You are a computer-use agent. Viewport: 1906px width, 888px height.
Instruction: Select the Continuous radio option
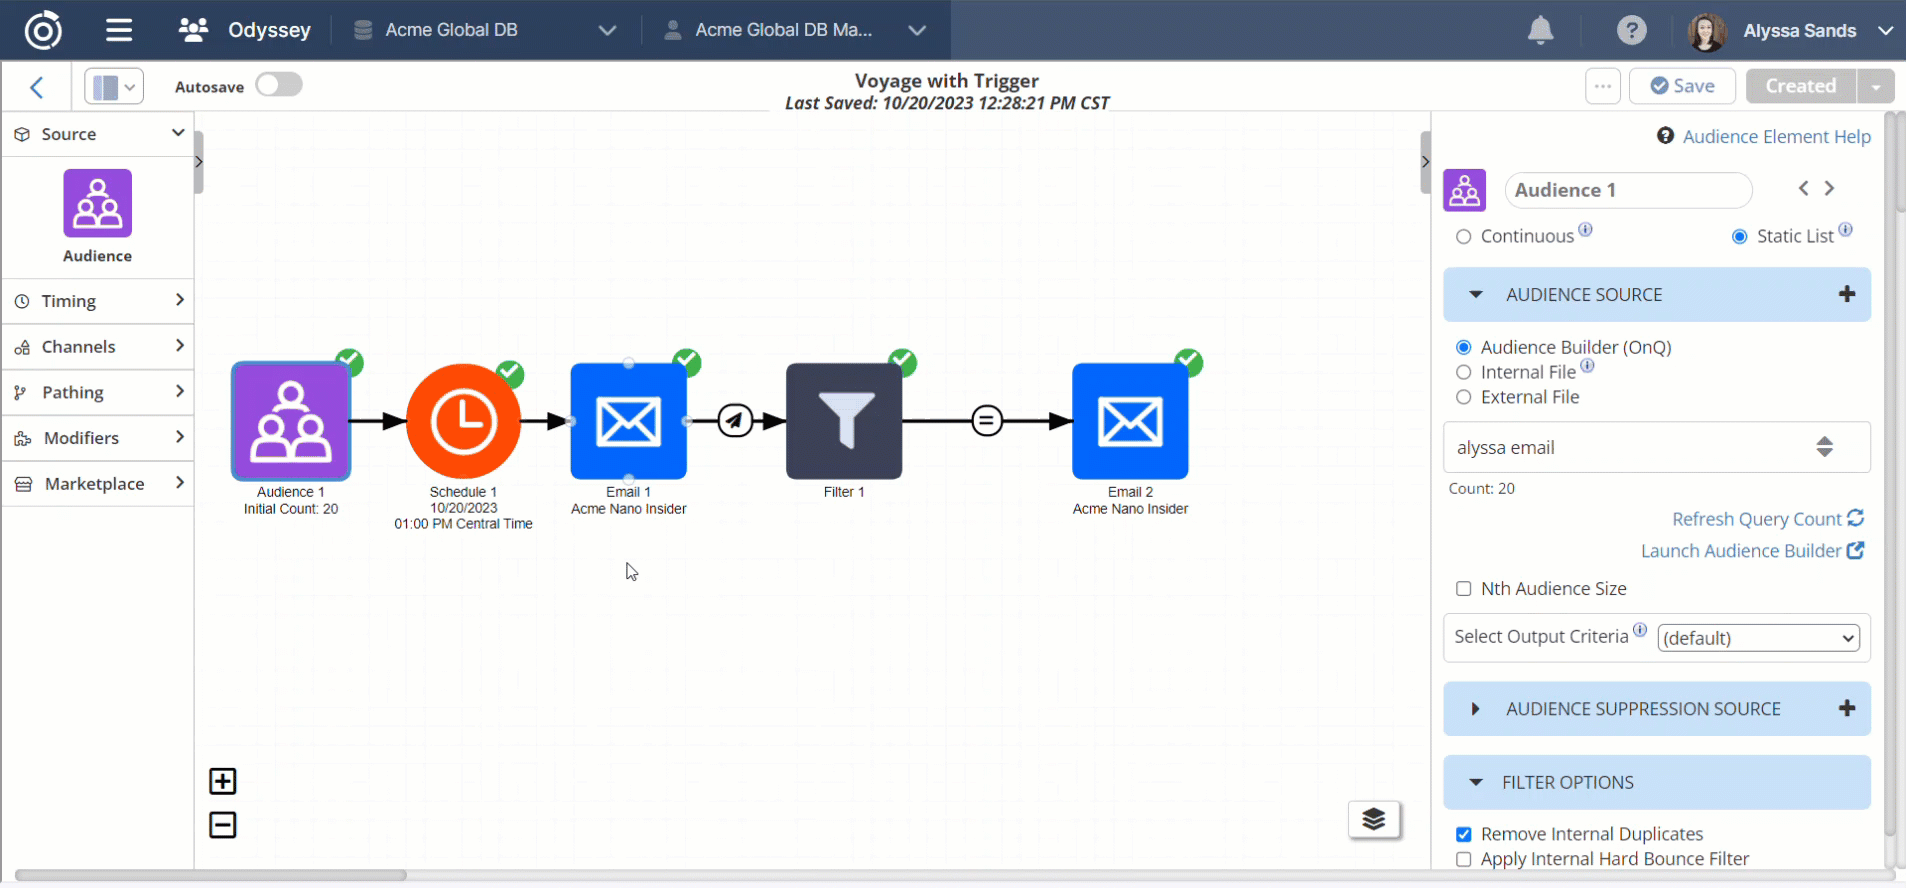[x=1464, y=237]
